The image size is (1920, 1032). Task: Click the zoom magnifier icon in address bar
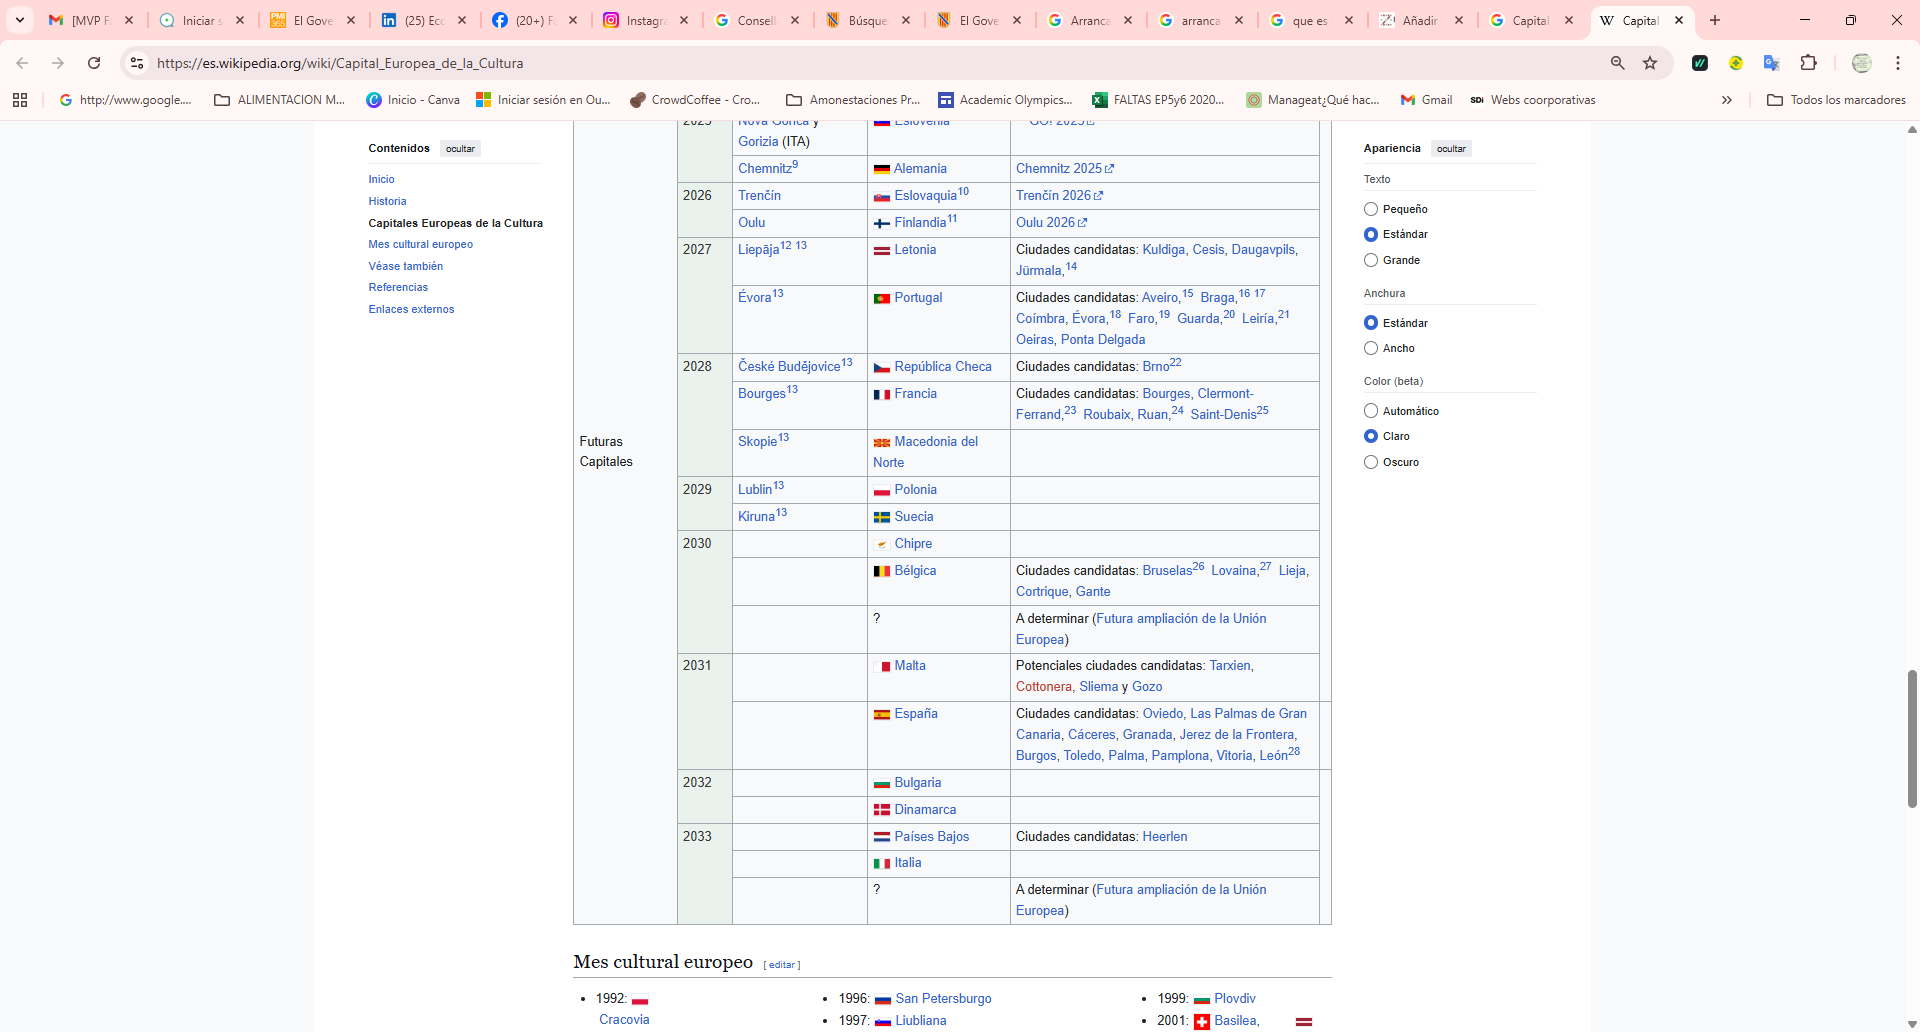click(1617, 63)
